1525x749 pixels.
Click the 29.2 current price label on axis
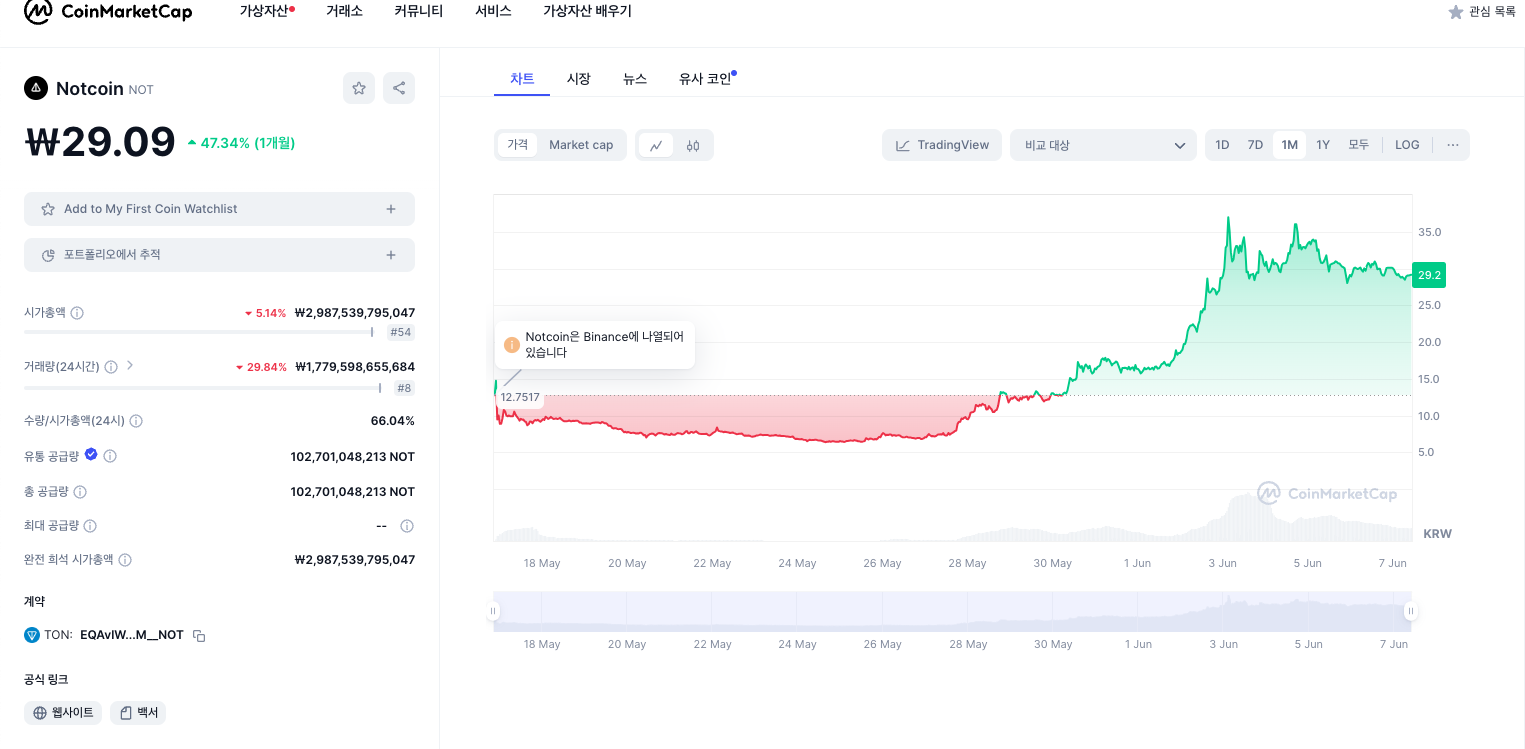tap(1429, 275)
